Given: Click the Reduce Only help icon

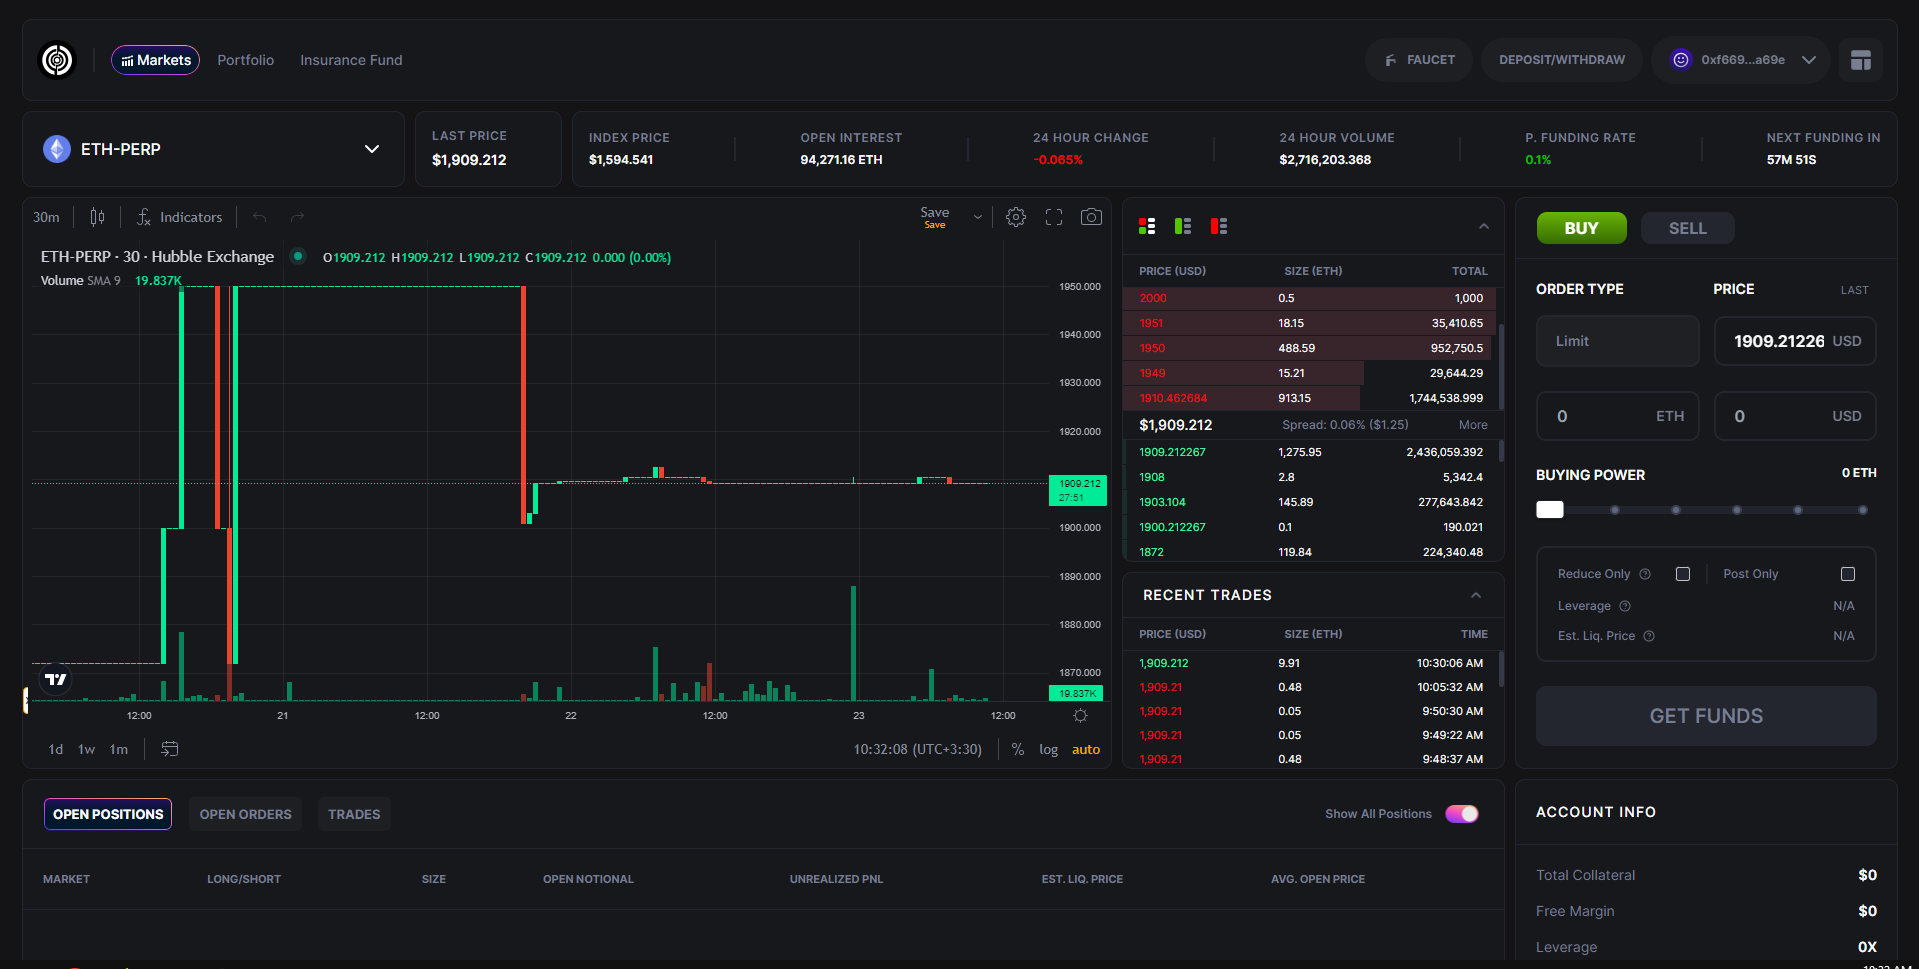Looking at the screenshot, I should (x=1645, y=574).
